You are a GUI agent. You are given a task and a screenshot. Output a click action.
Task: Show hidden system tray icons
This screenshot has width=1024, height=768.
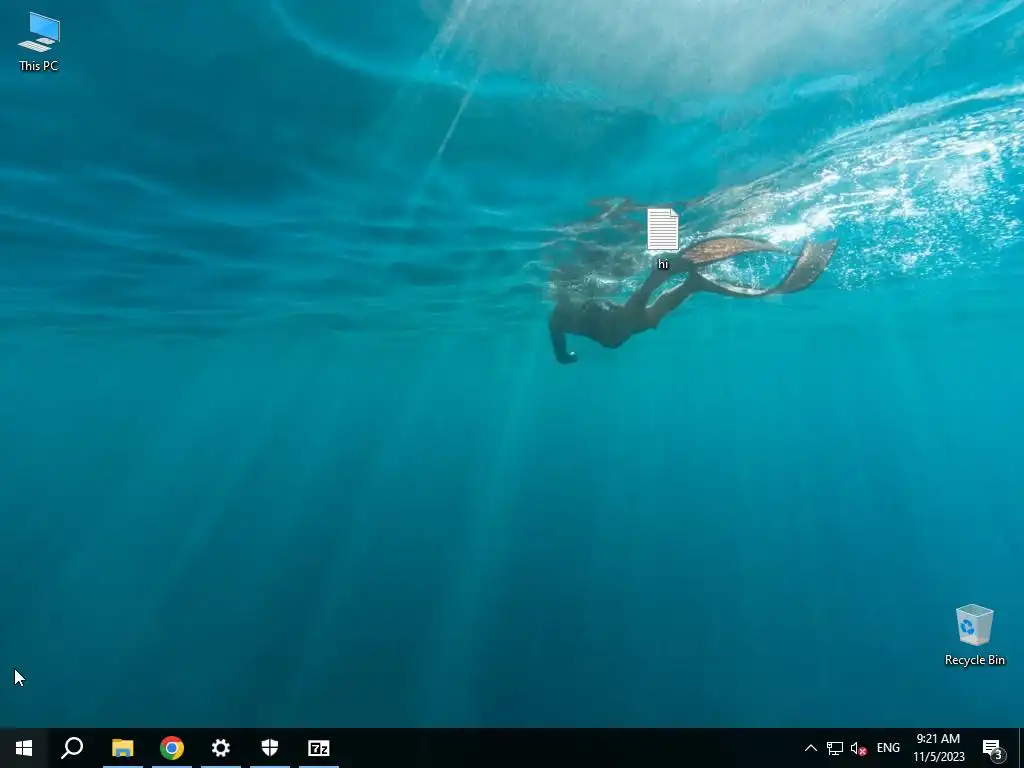tap(810, 748)
